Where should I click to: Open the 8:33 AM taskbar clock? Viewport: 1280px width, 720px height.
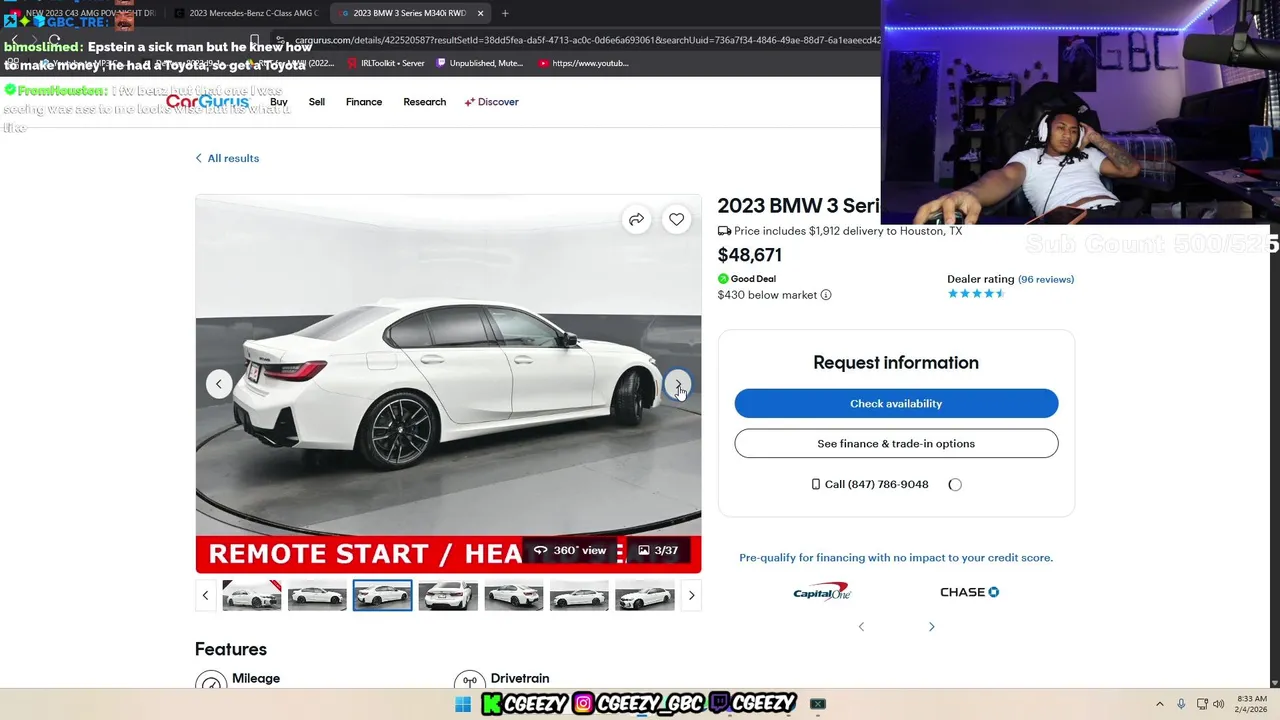[1251, 704]
